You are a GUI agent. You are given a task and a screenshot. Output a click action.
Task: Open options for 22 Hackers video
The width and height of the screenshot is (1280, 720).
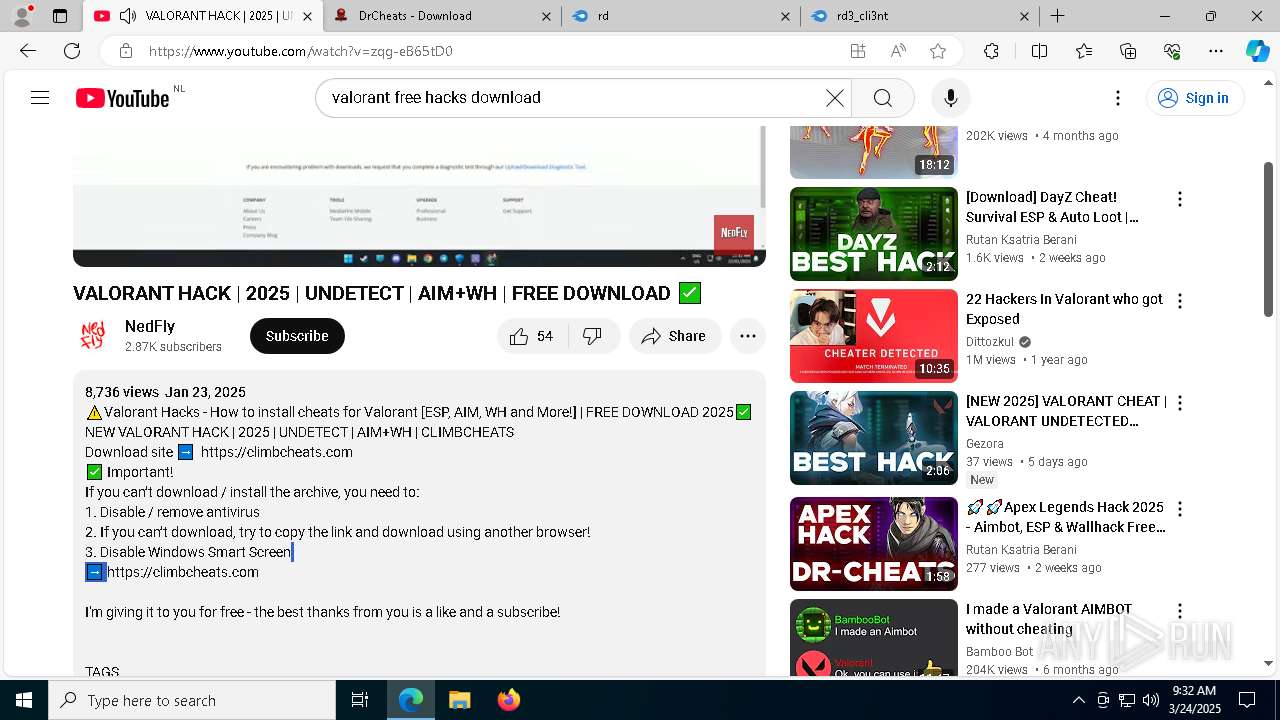coord(1179,301)
